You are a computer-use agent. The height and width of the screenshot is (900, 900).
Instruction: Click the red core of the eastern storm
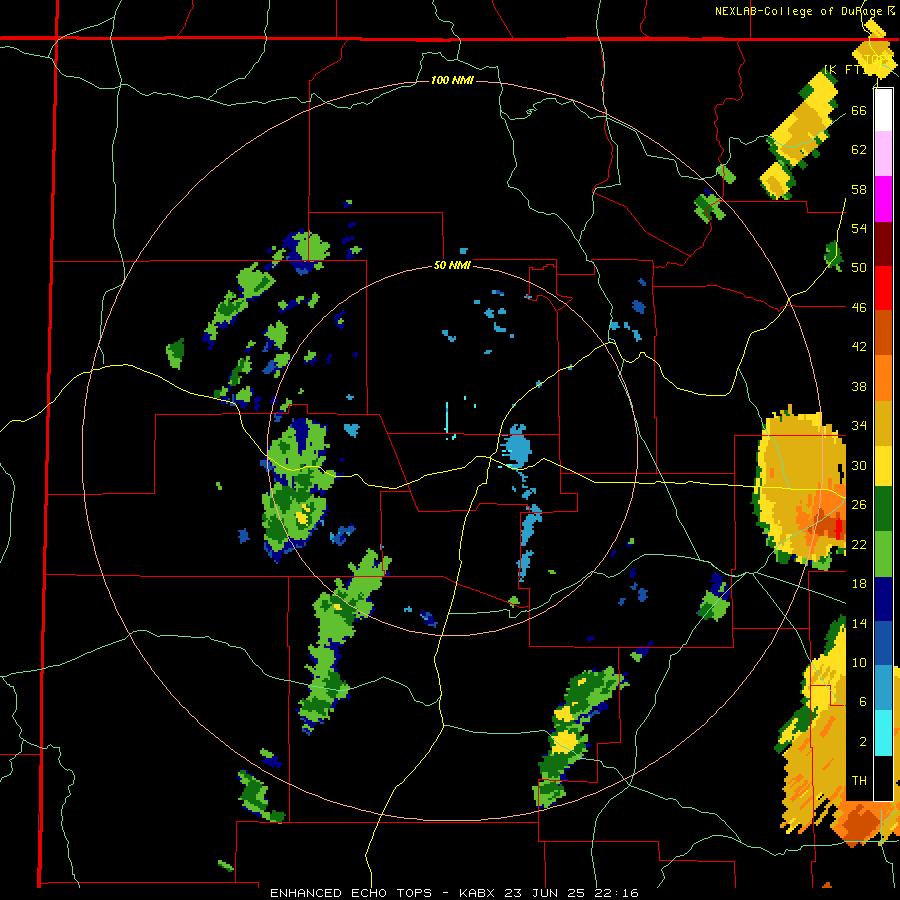coord(840,529)
